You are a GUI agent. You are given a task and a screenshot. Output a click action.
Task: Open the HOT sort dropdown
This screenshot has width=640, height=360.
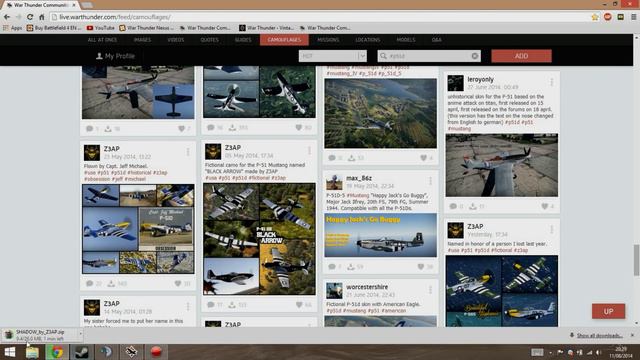point(332,56)
